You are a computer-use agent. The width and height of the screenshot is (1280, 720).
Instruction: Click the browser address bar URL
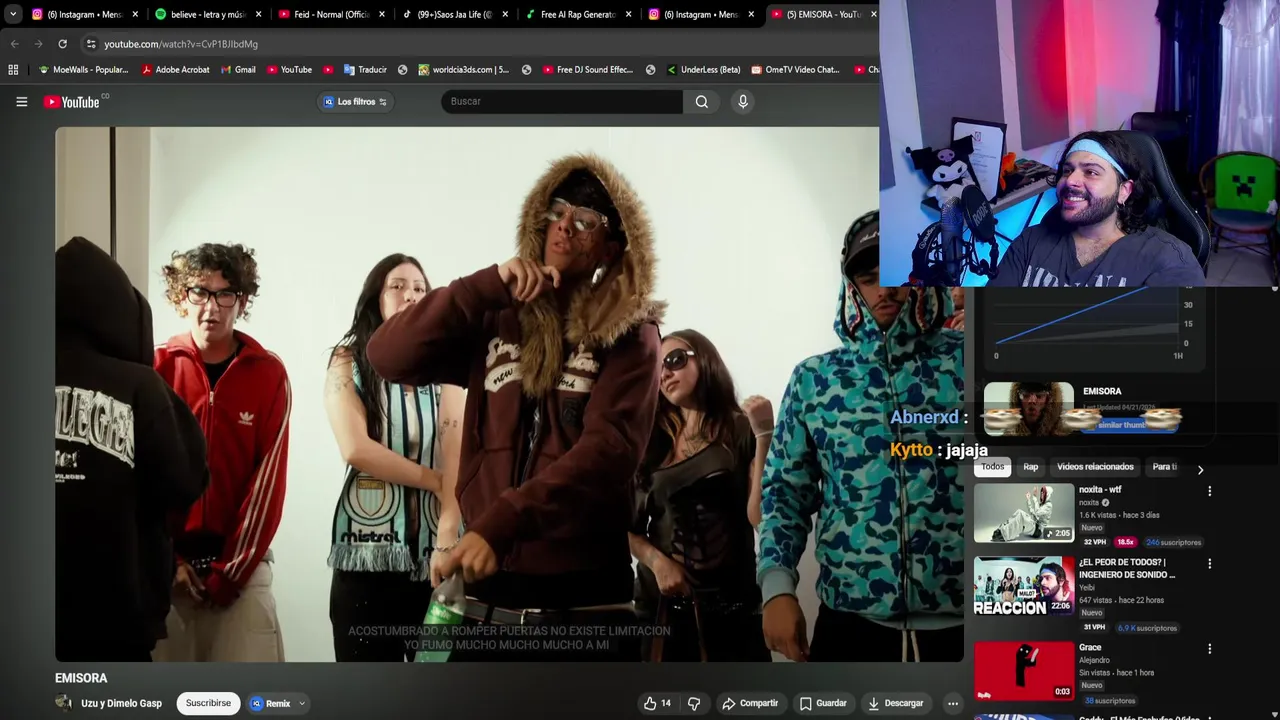tap(181, 44)
